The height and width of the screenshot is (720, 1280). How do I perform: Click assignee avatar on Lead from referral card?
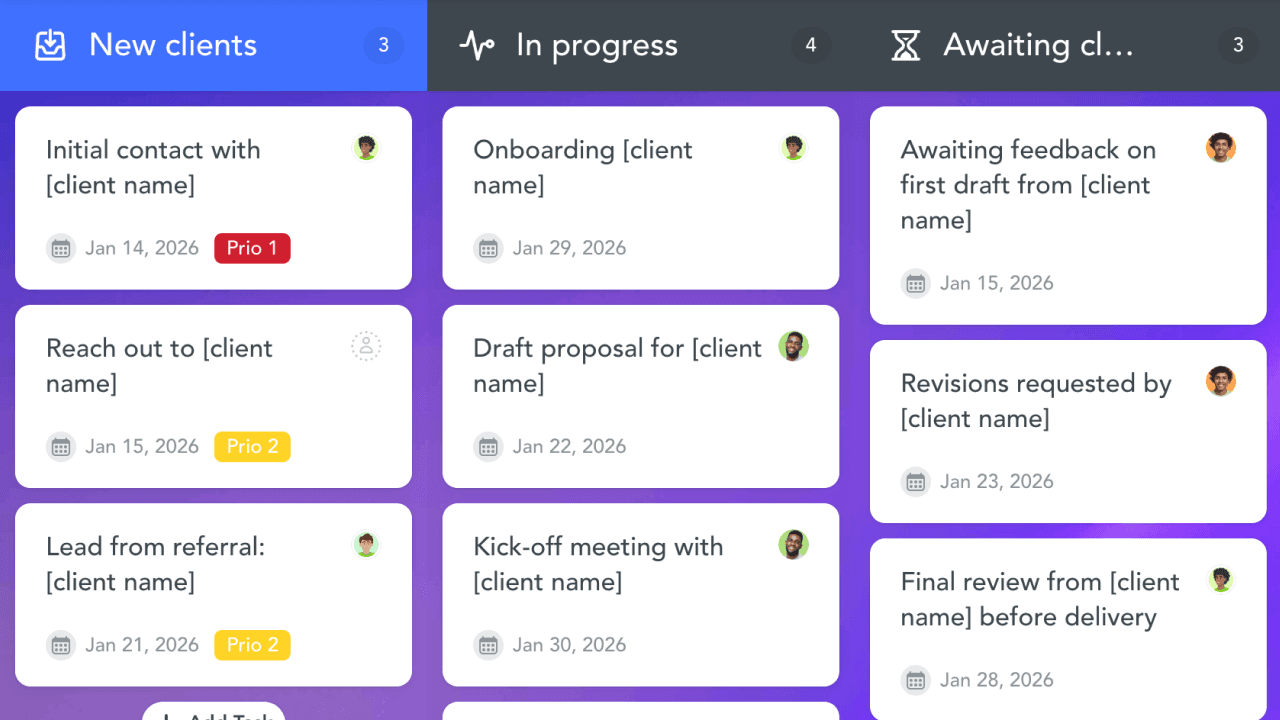[x=366, y=545]
